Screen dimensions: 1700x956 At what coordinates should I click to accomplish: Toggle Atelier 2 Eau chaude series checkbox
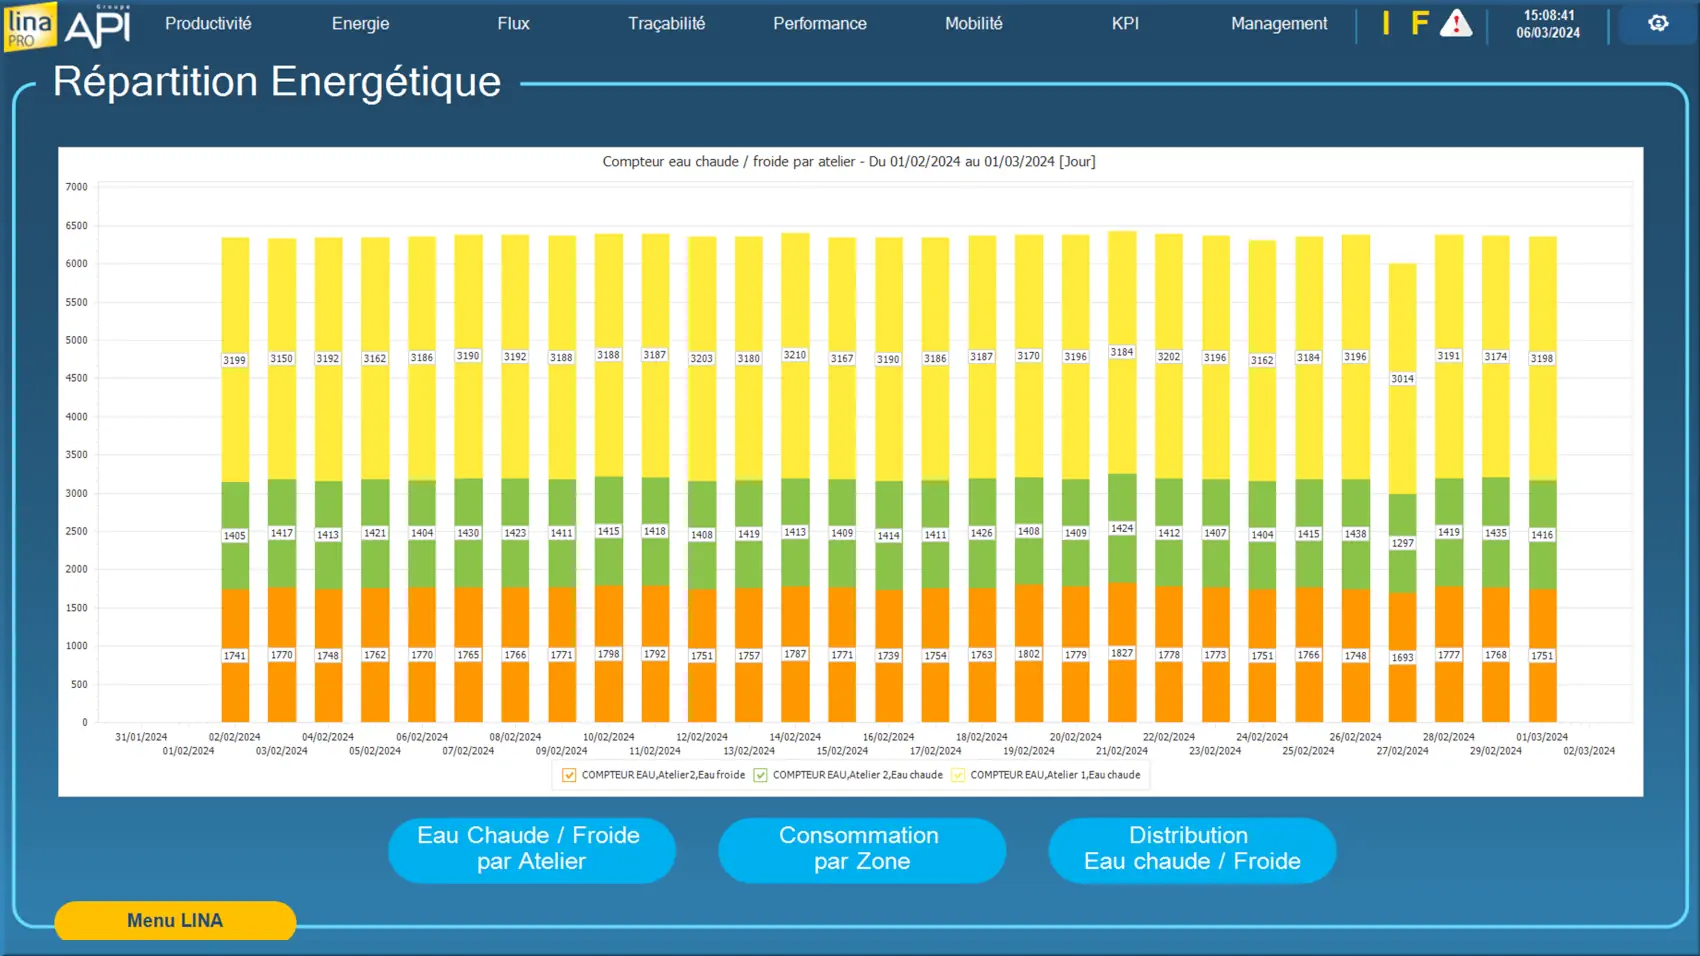[760, 775]
